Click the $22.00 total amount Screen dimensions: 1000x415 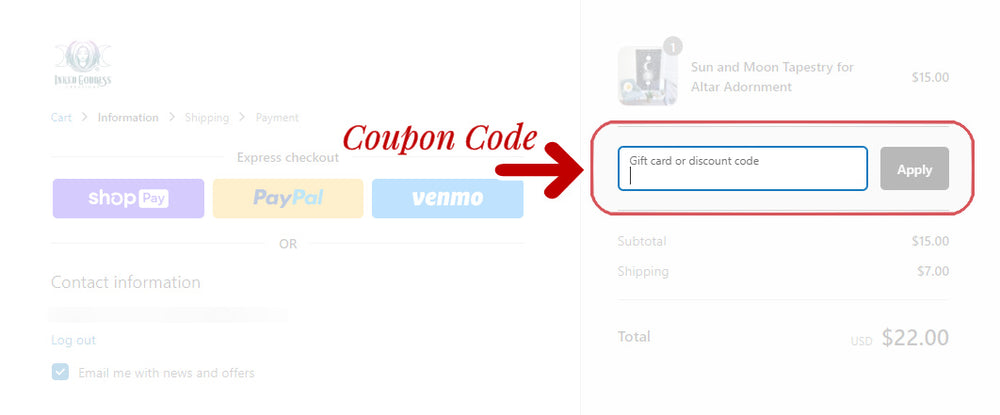point(915,338)
